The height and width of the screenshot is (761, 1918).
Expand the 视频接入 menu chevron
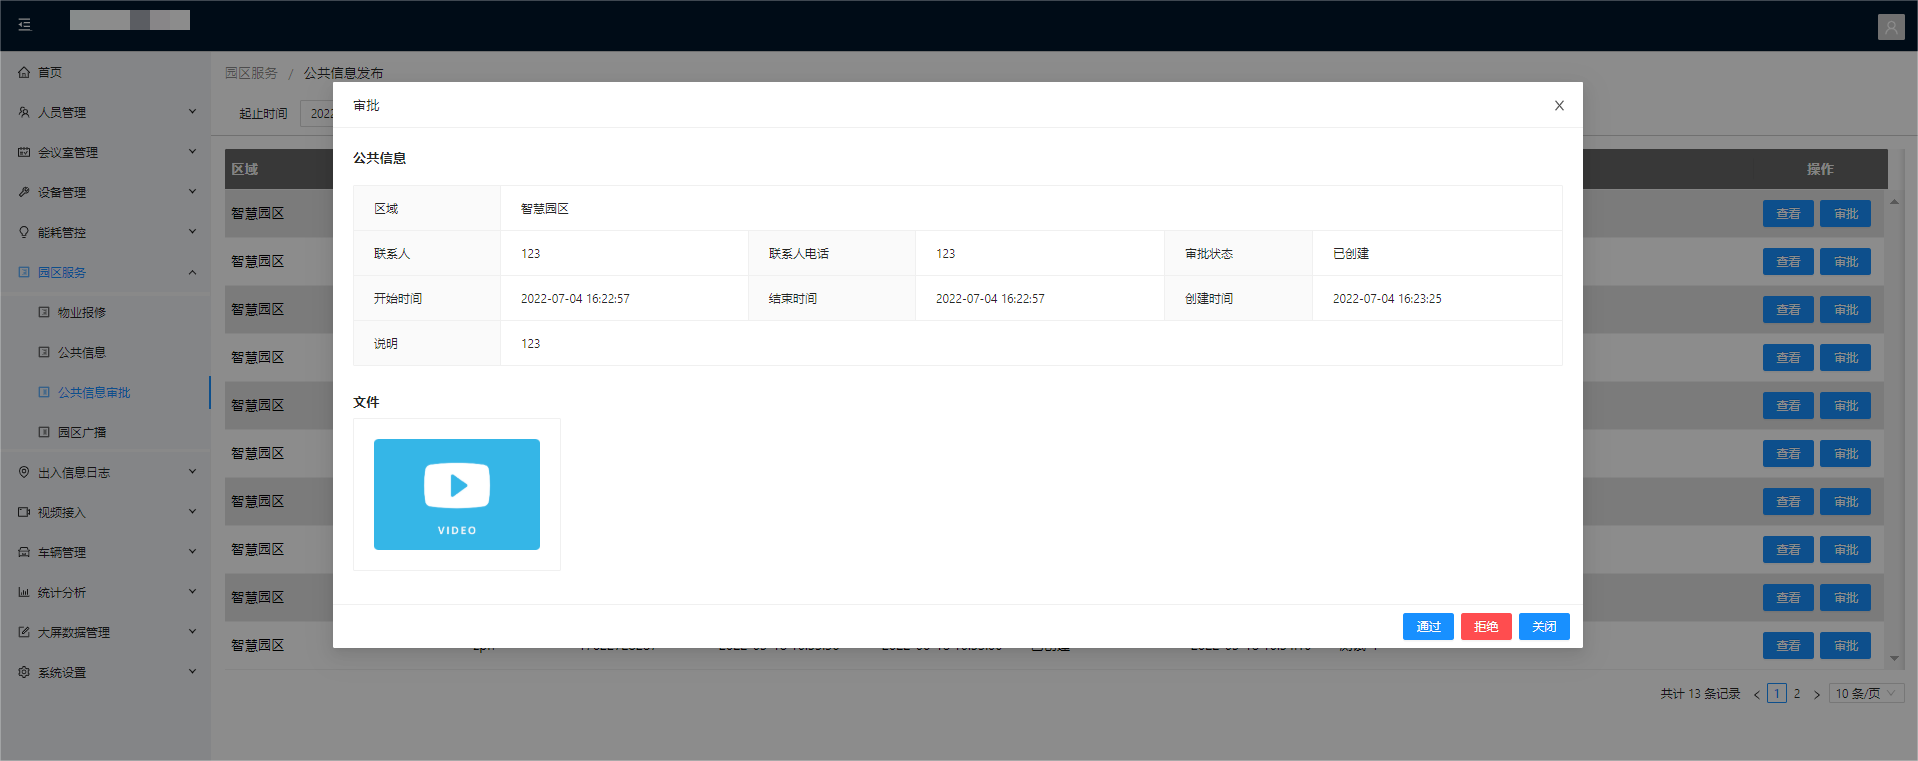(x=192, y=512)
